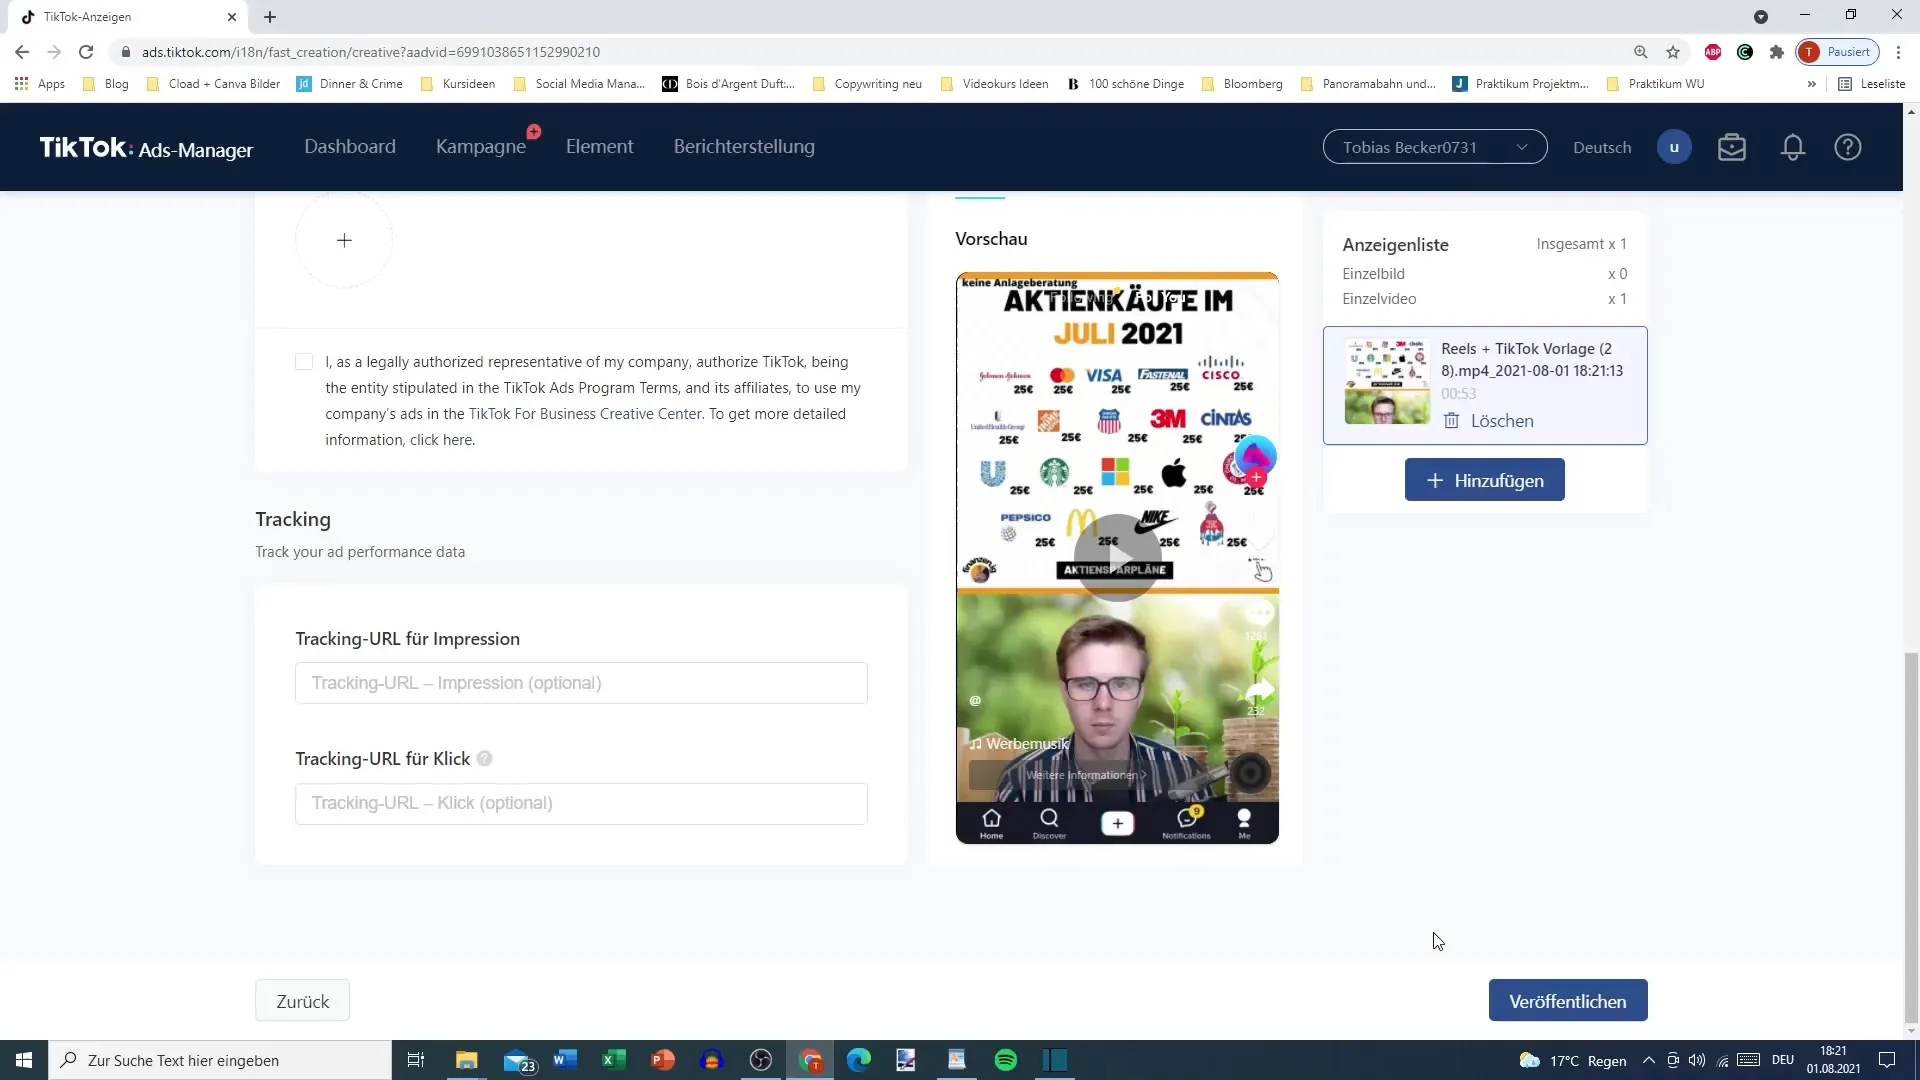Reload the page
Screen dimensions: 1920x1080
86,52
